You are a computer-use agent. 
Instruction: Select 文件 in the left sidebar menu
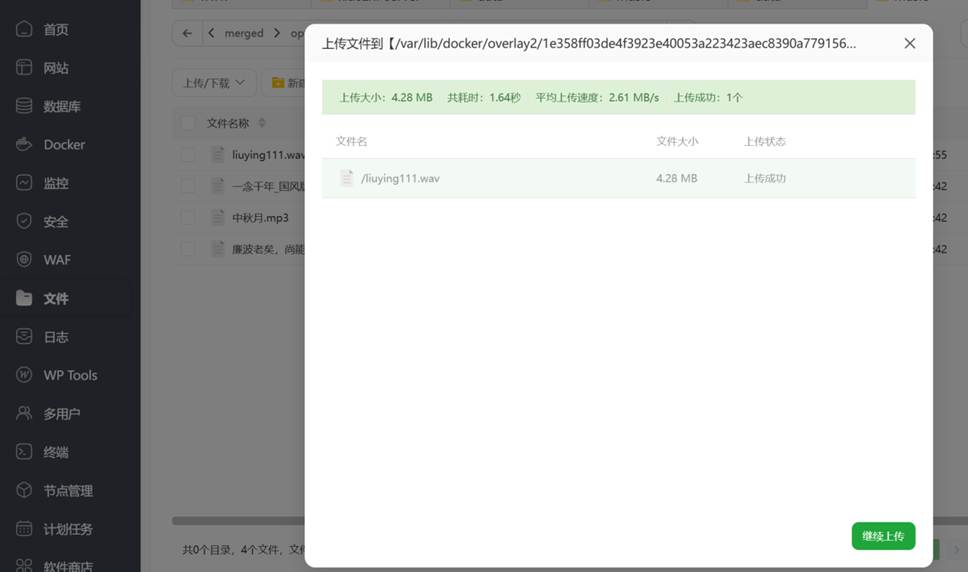coord(56,298)
